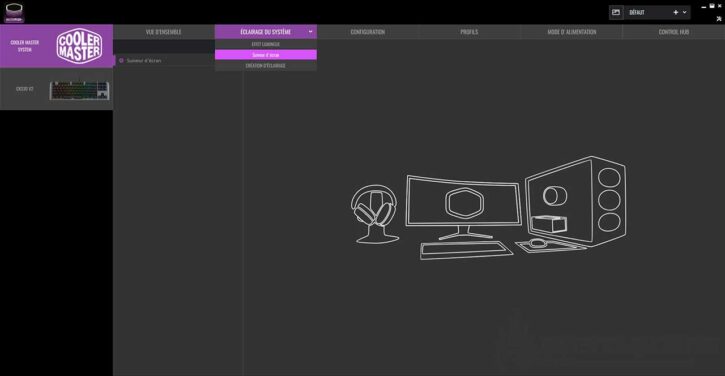The width and height of the screenshot is (725, 376).
Task: Choose CRÉATION D'ÉCLAIRAGE in the lighting menu
Action: [x=266, y=66]
